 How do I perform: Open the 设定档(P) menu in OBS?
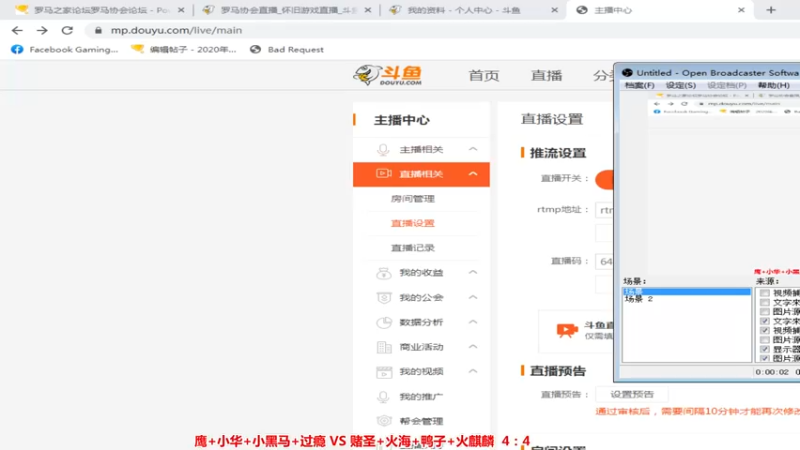727,85
